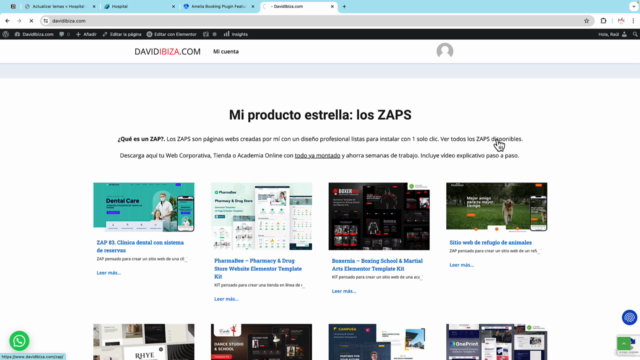Viewport: 640px width, 360px height.
Task: Open the Dance Studio & School thumbnail
Action: (x=261, y=342)
